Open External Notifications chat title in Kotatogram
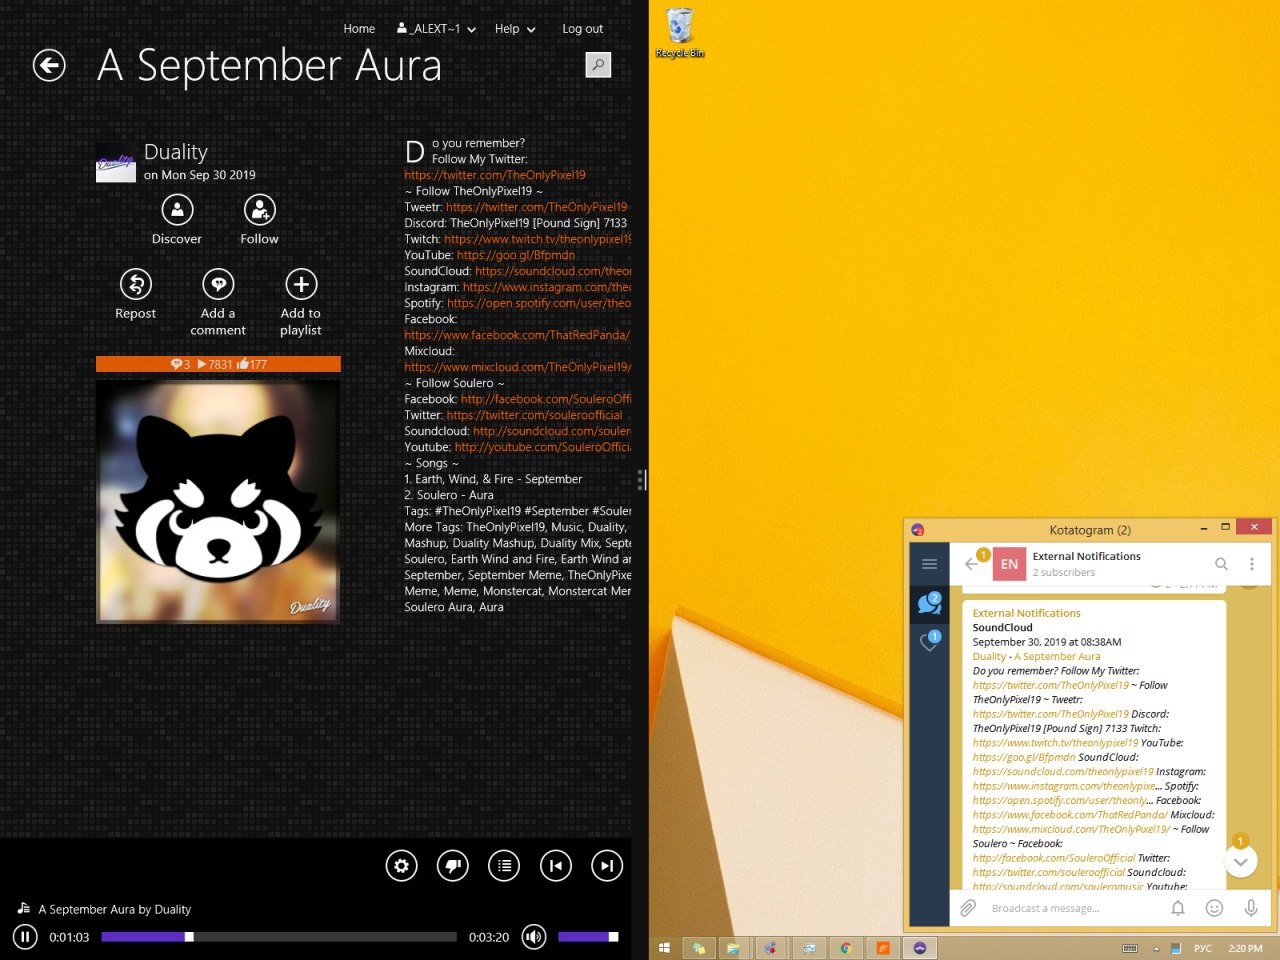 click(1086, 556)
